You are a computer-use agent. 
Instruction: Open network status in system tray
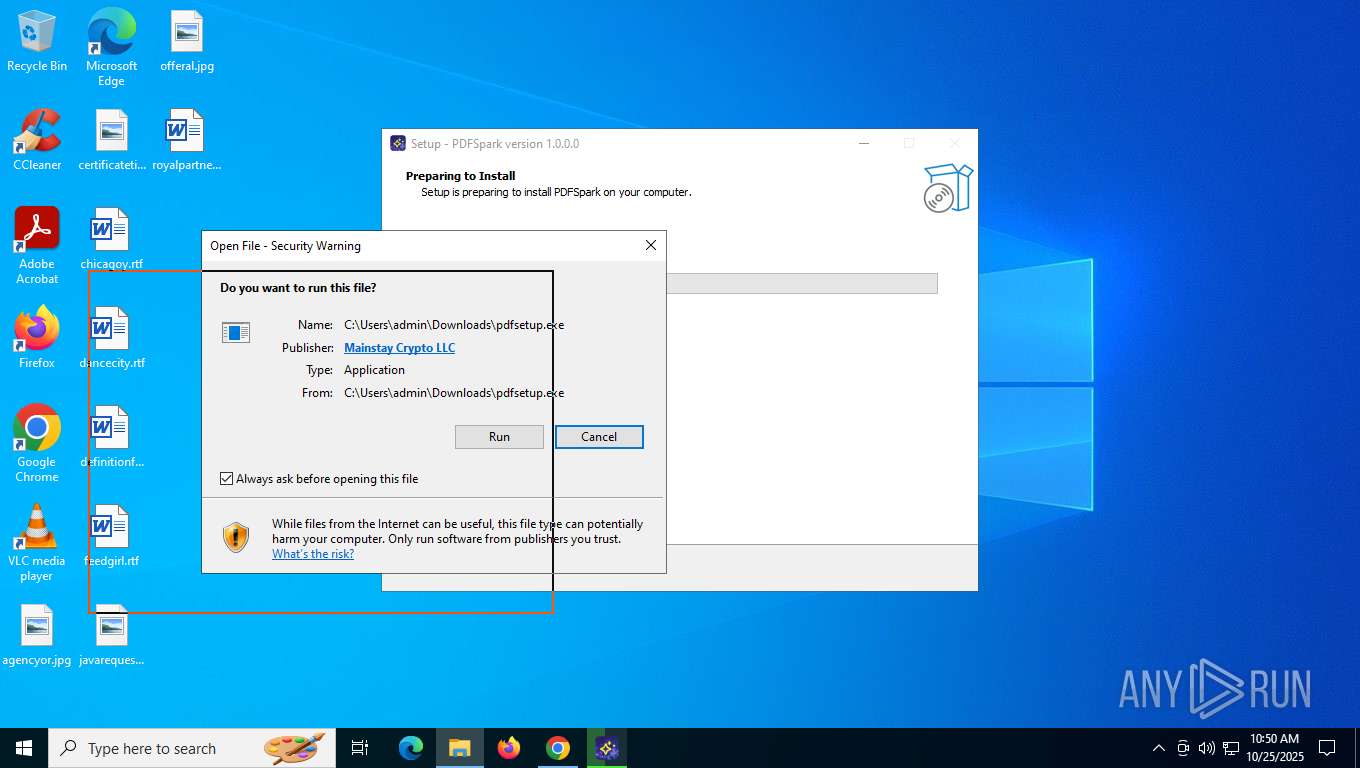(x=1231, y=748)
